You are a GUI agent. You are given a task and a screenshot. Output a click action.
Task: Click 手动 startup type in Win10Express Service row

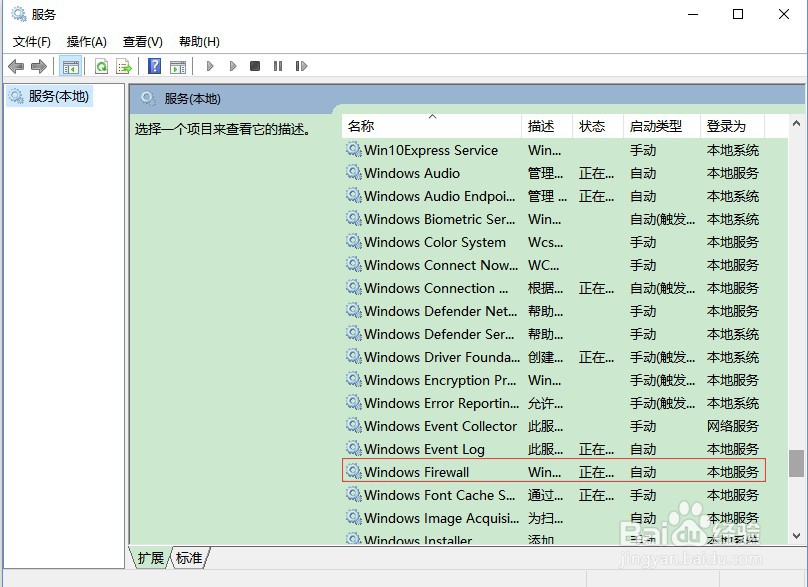coord(643,150)
